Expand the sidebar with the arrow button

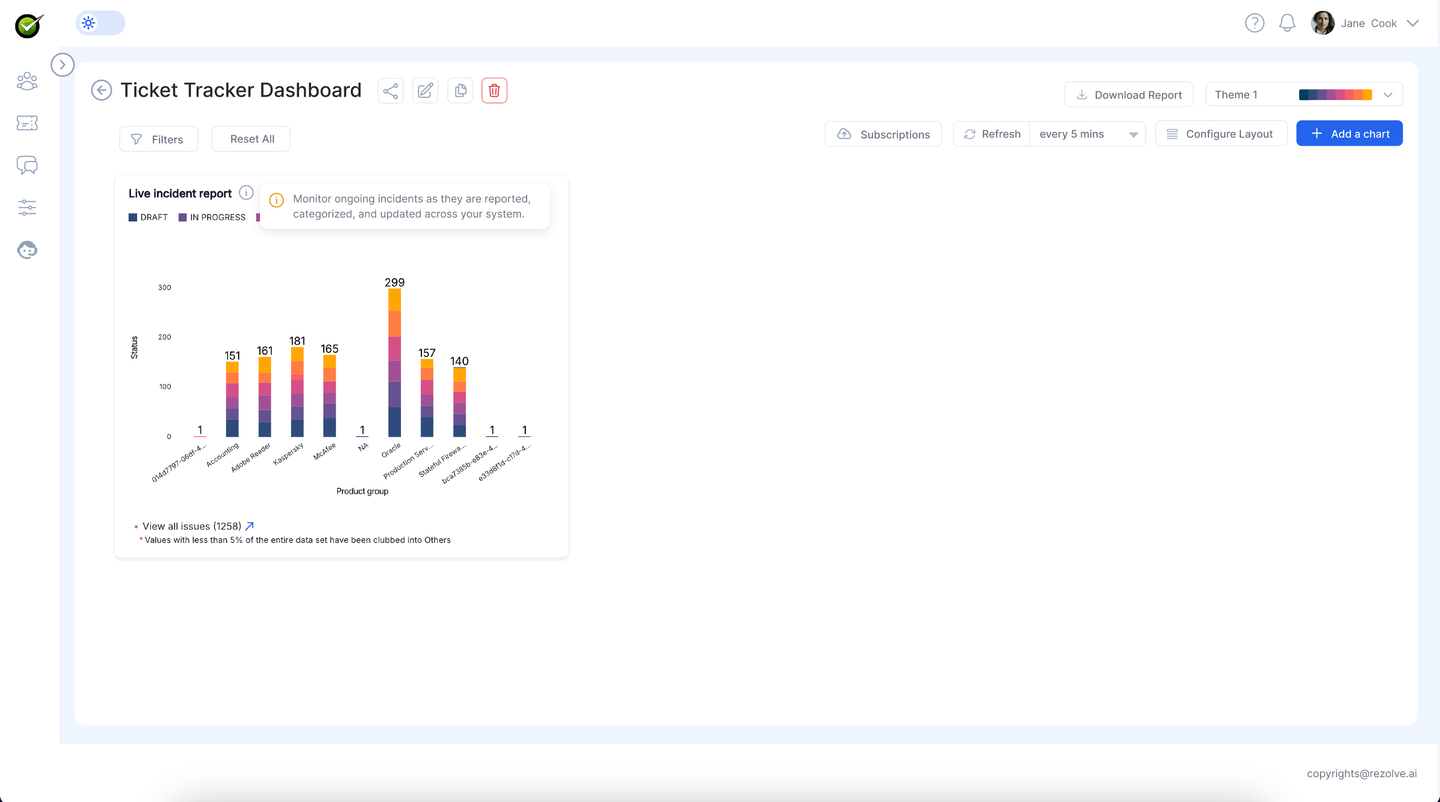point(62,65)
